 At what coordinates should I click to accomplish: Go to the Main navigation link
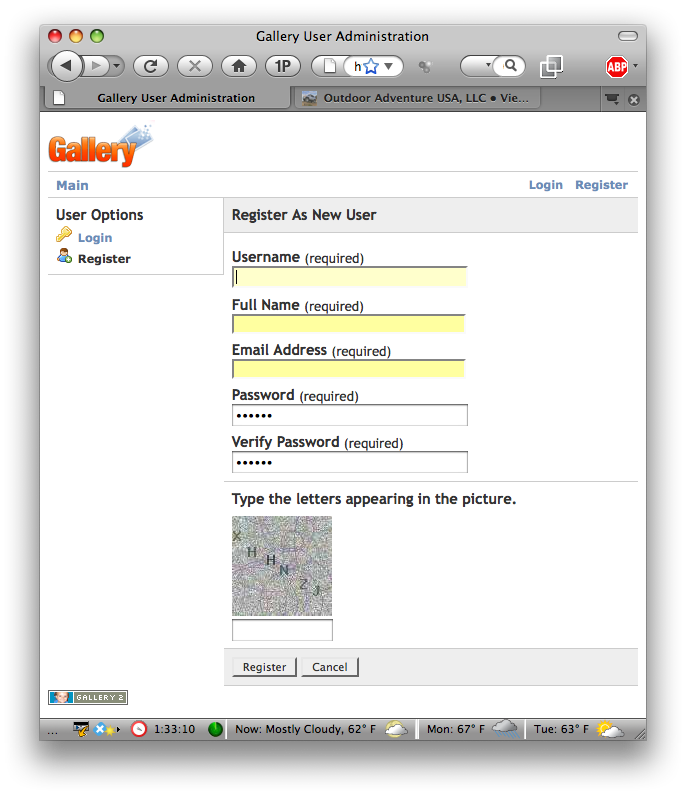[x=72, y=185]
